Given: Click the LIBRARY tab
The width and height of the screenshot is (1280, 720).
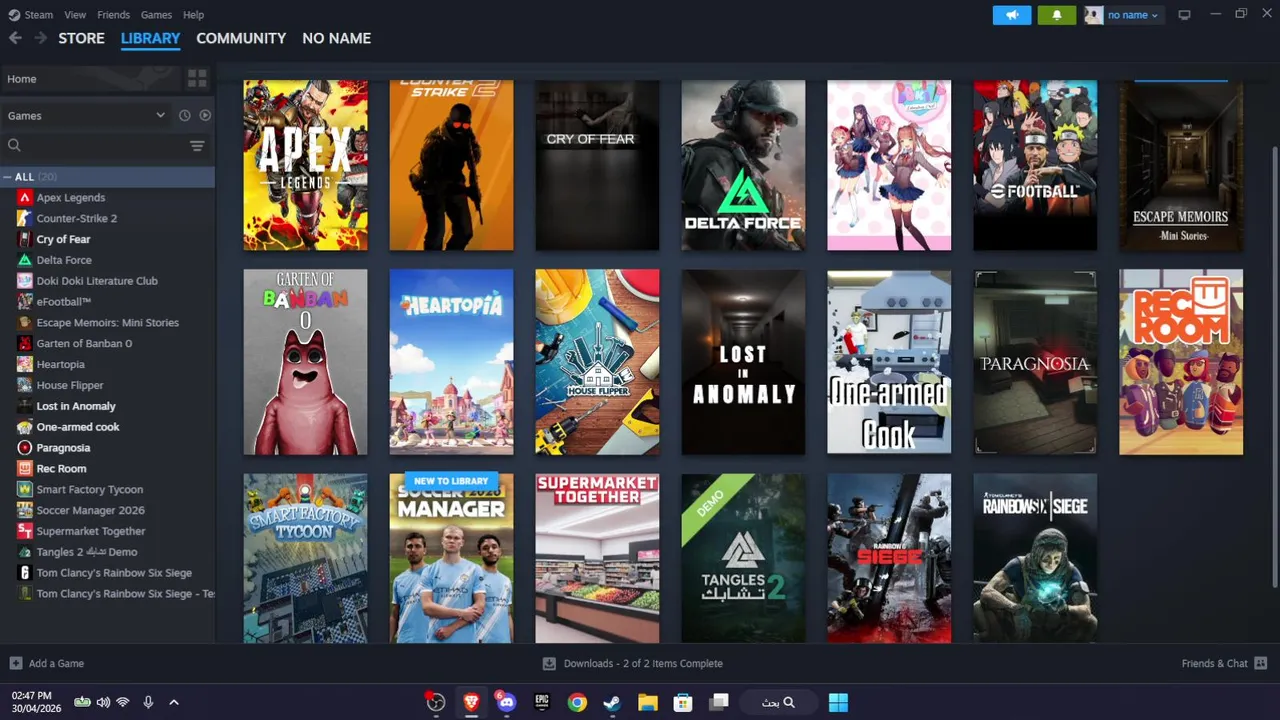Looking at the screenshot, I should point(150,38).
